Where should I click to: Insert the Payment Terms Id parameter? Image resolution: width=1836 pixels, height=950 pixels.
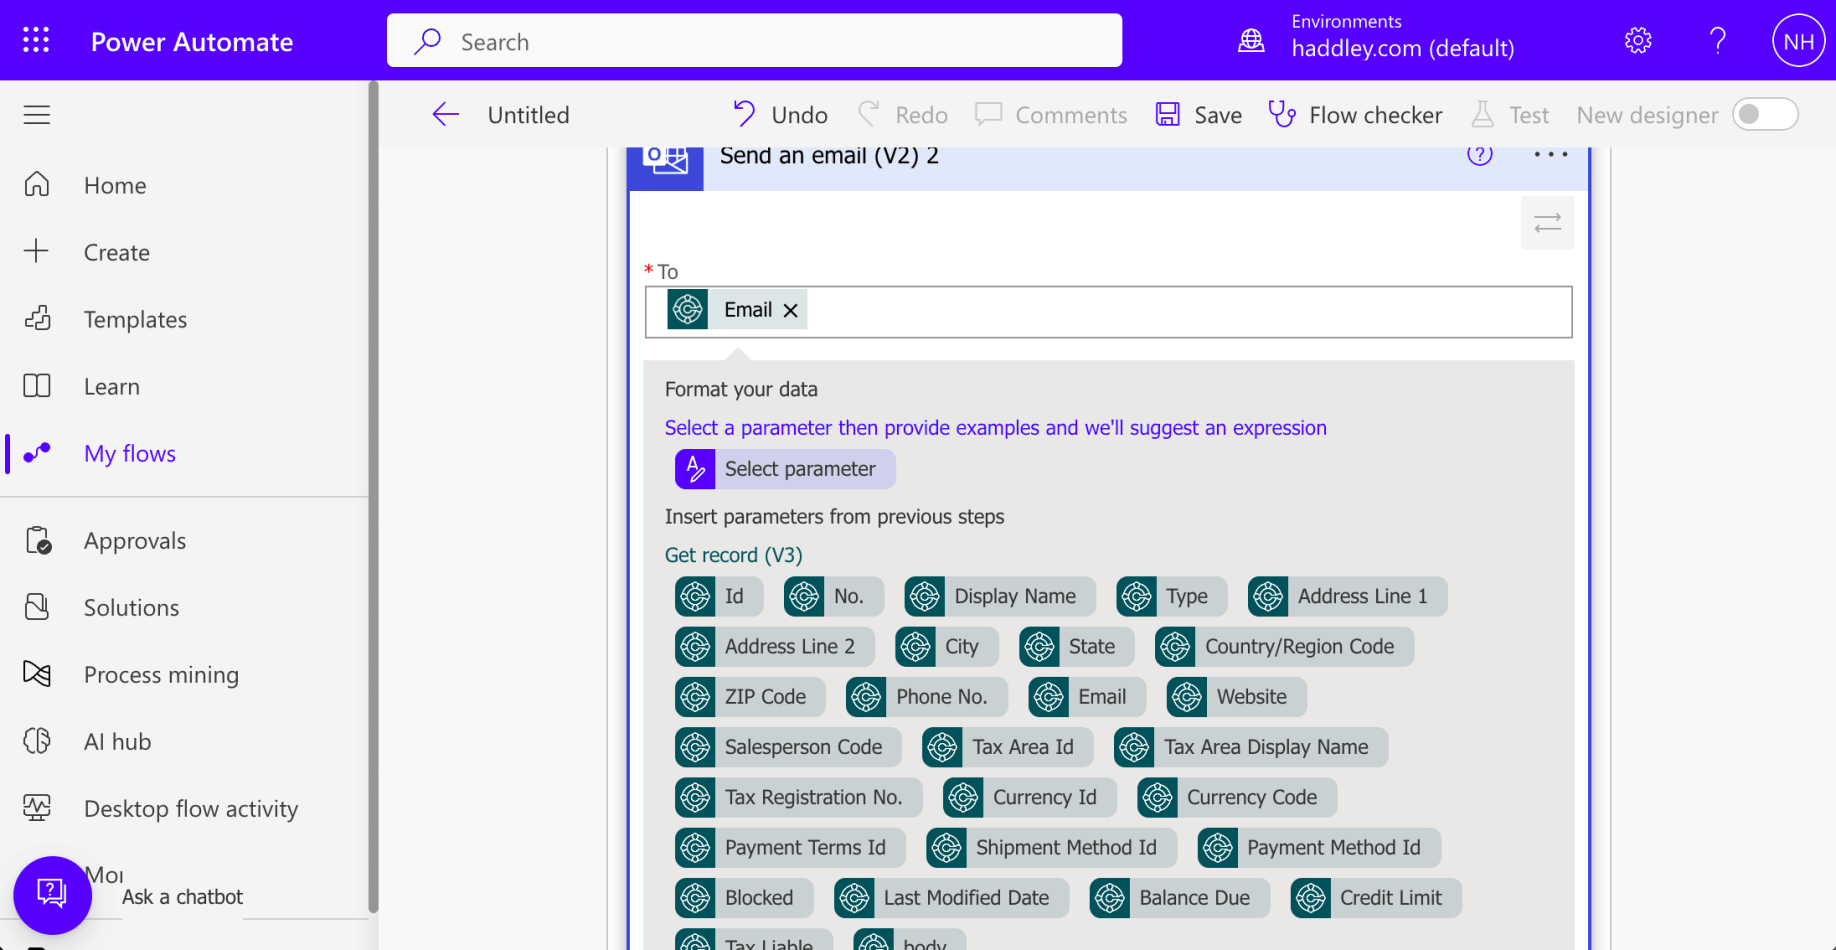[790, 848]
